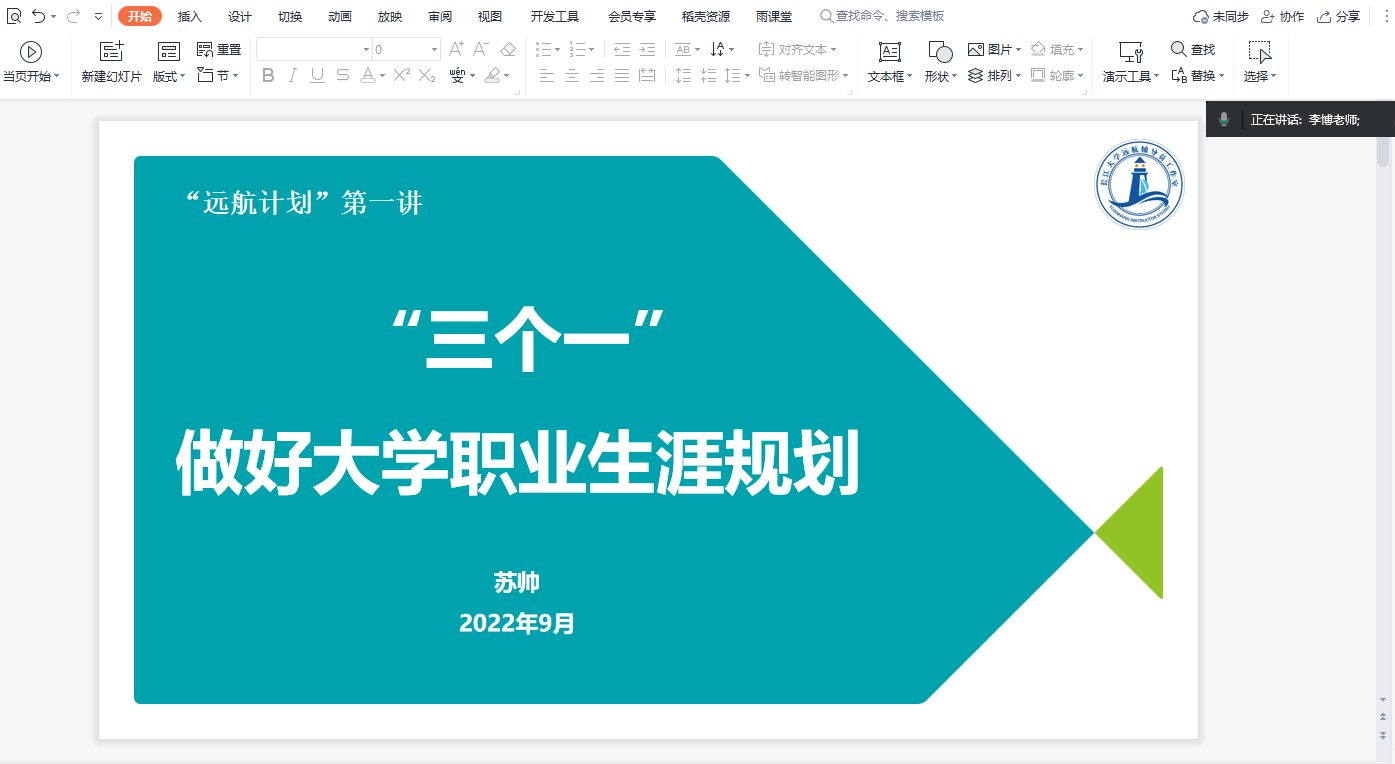This screenshot has width=1395, height=764.
Task: Click the 演示工具 presentation tools icon
Action: [1130, 52]
